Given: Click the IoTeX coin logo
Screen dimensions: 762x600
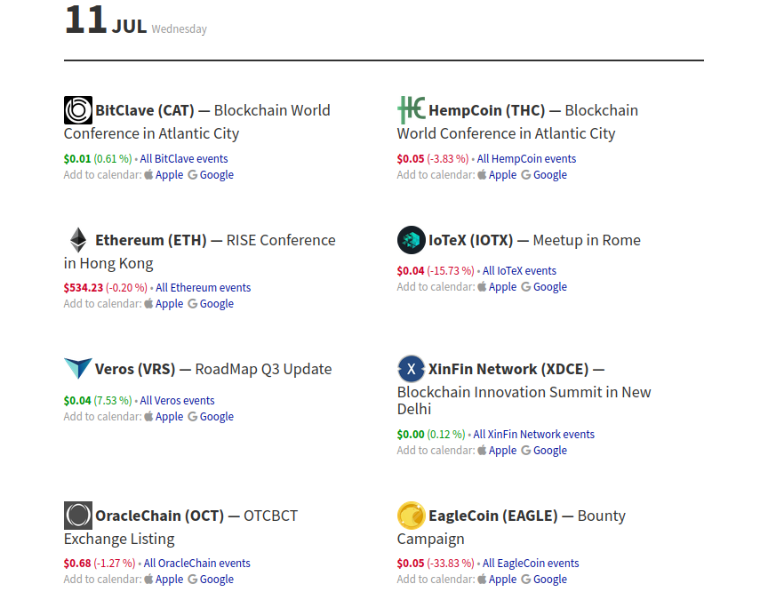Looking at the screenshot, I should (x=411, y=240).
